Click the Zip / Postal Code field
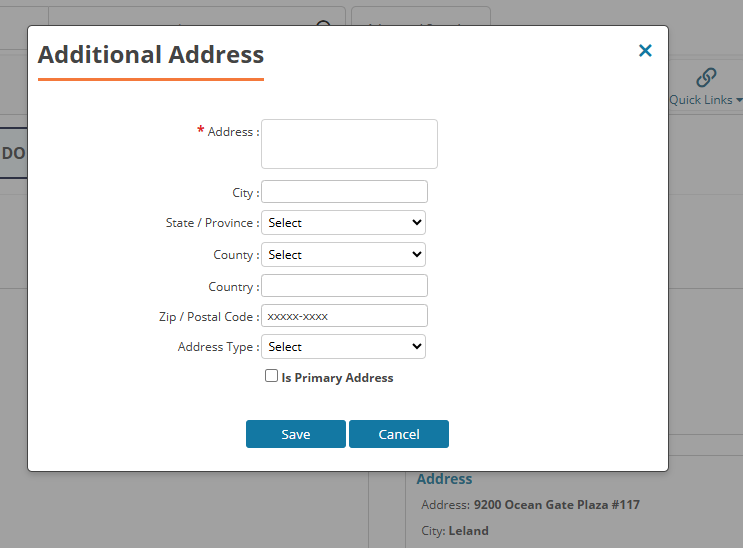 point(344,316)
